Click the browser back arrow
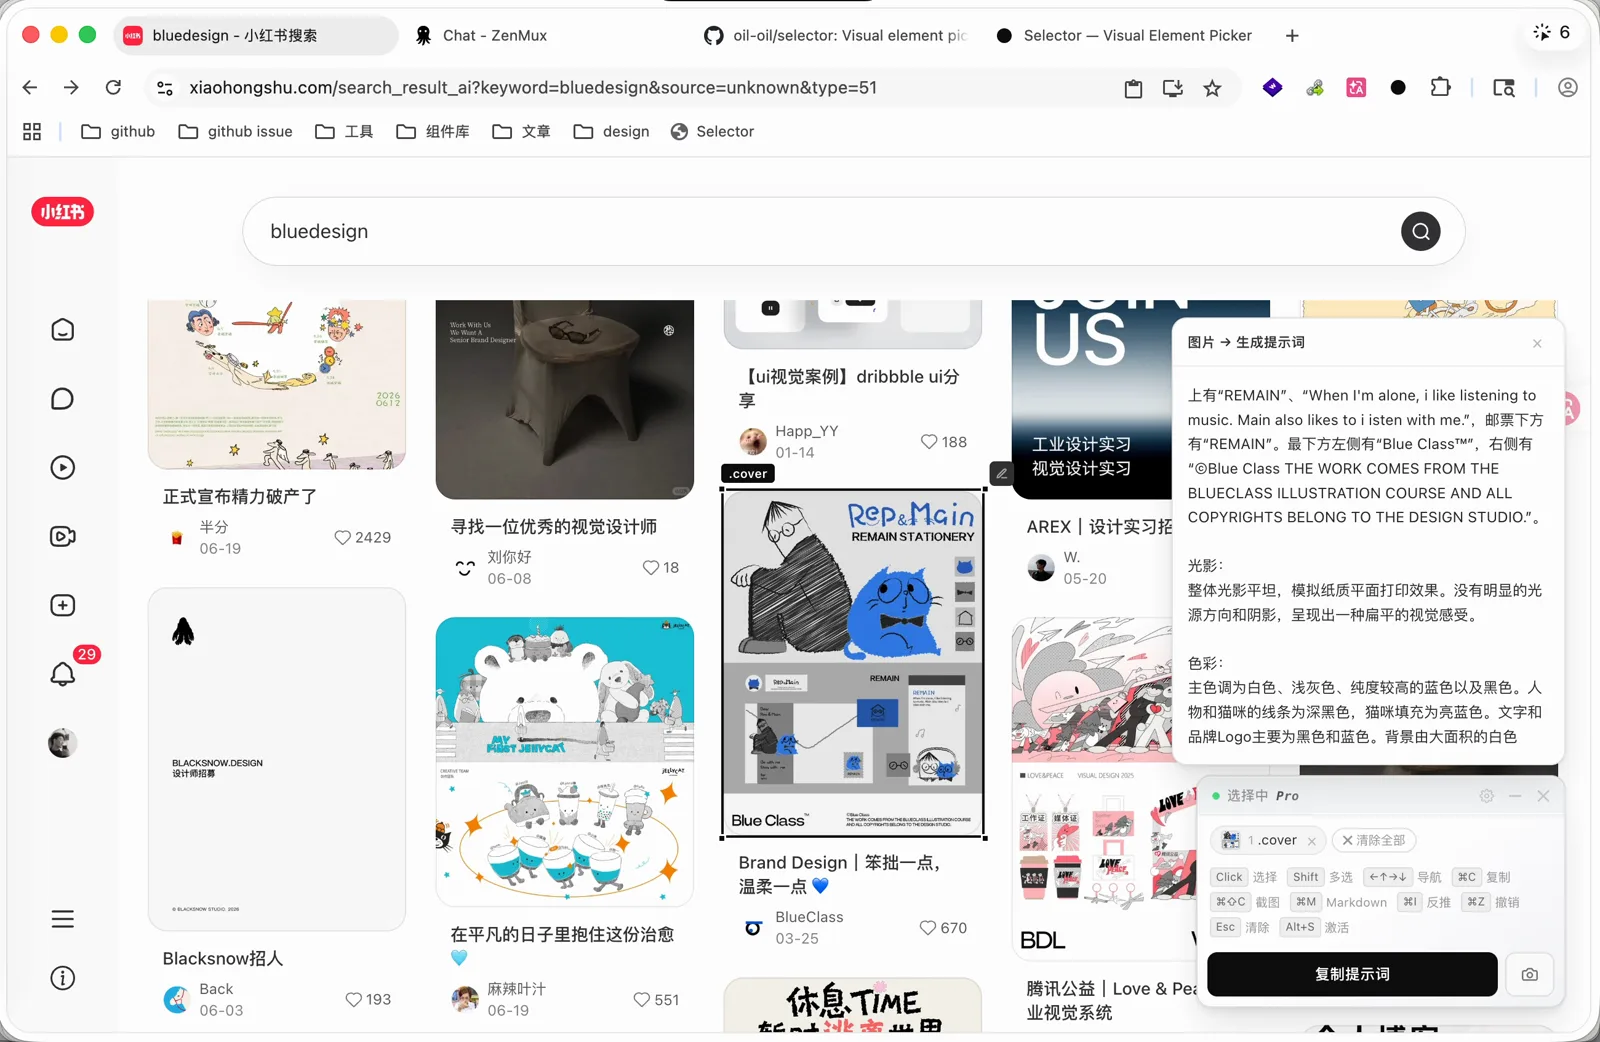Screen dimensions: 1600x1042 (x=30, y=88)
